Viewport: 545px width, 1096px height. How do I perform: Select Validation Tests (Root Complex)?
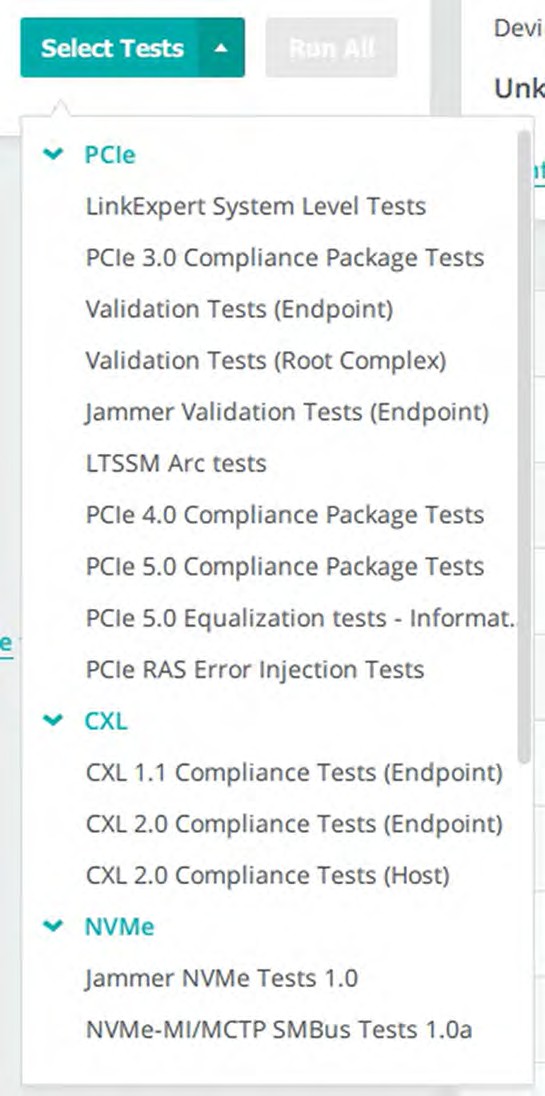click(266, 361)
